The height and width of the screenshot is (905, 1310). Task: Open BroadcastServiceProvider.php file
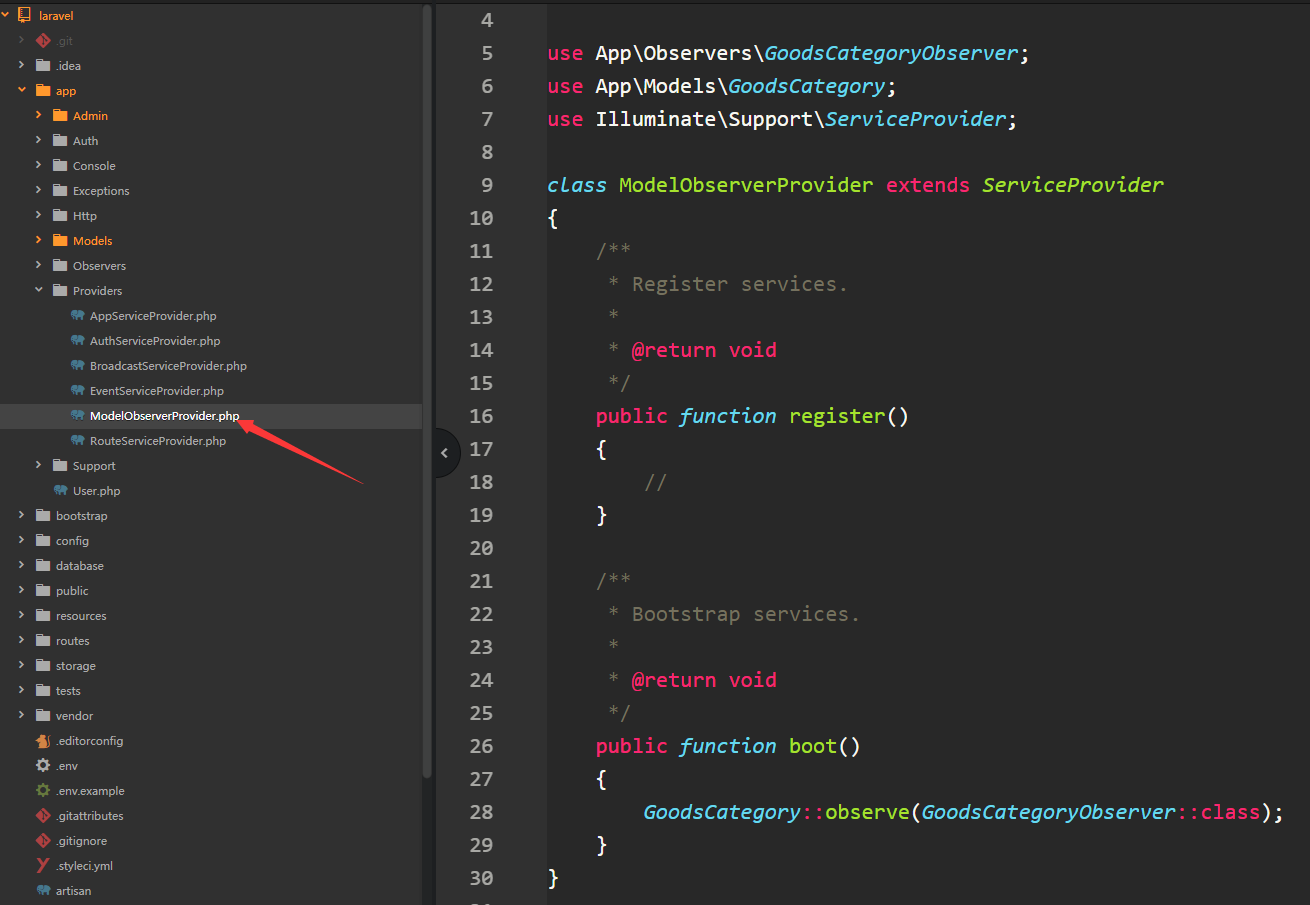point(168,366)
